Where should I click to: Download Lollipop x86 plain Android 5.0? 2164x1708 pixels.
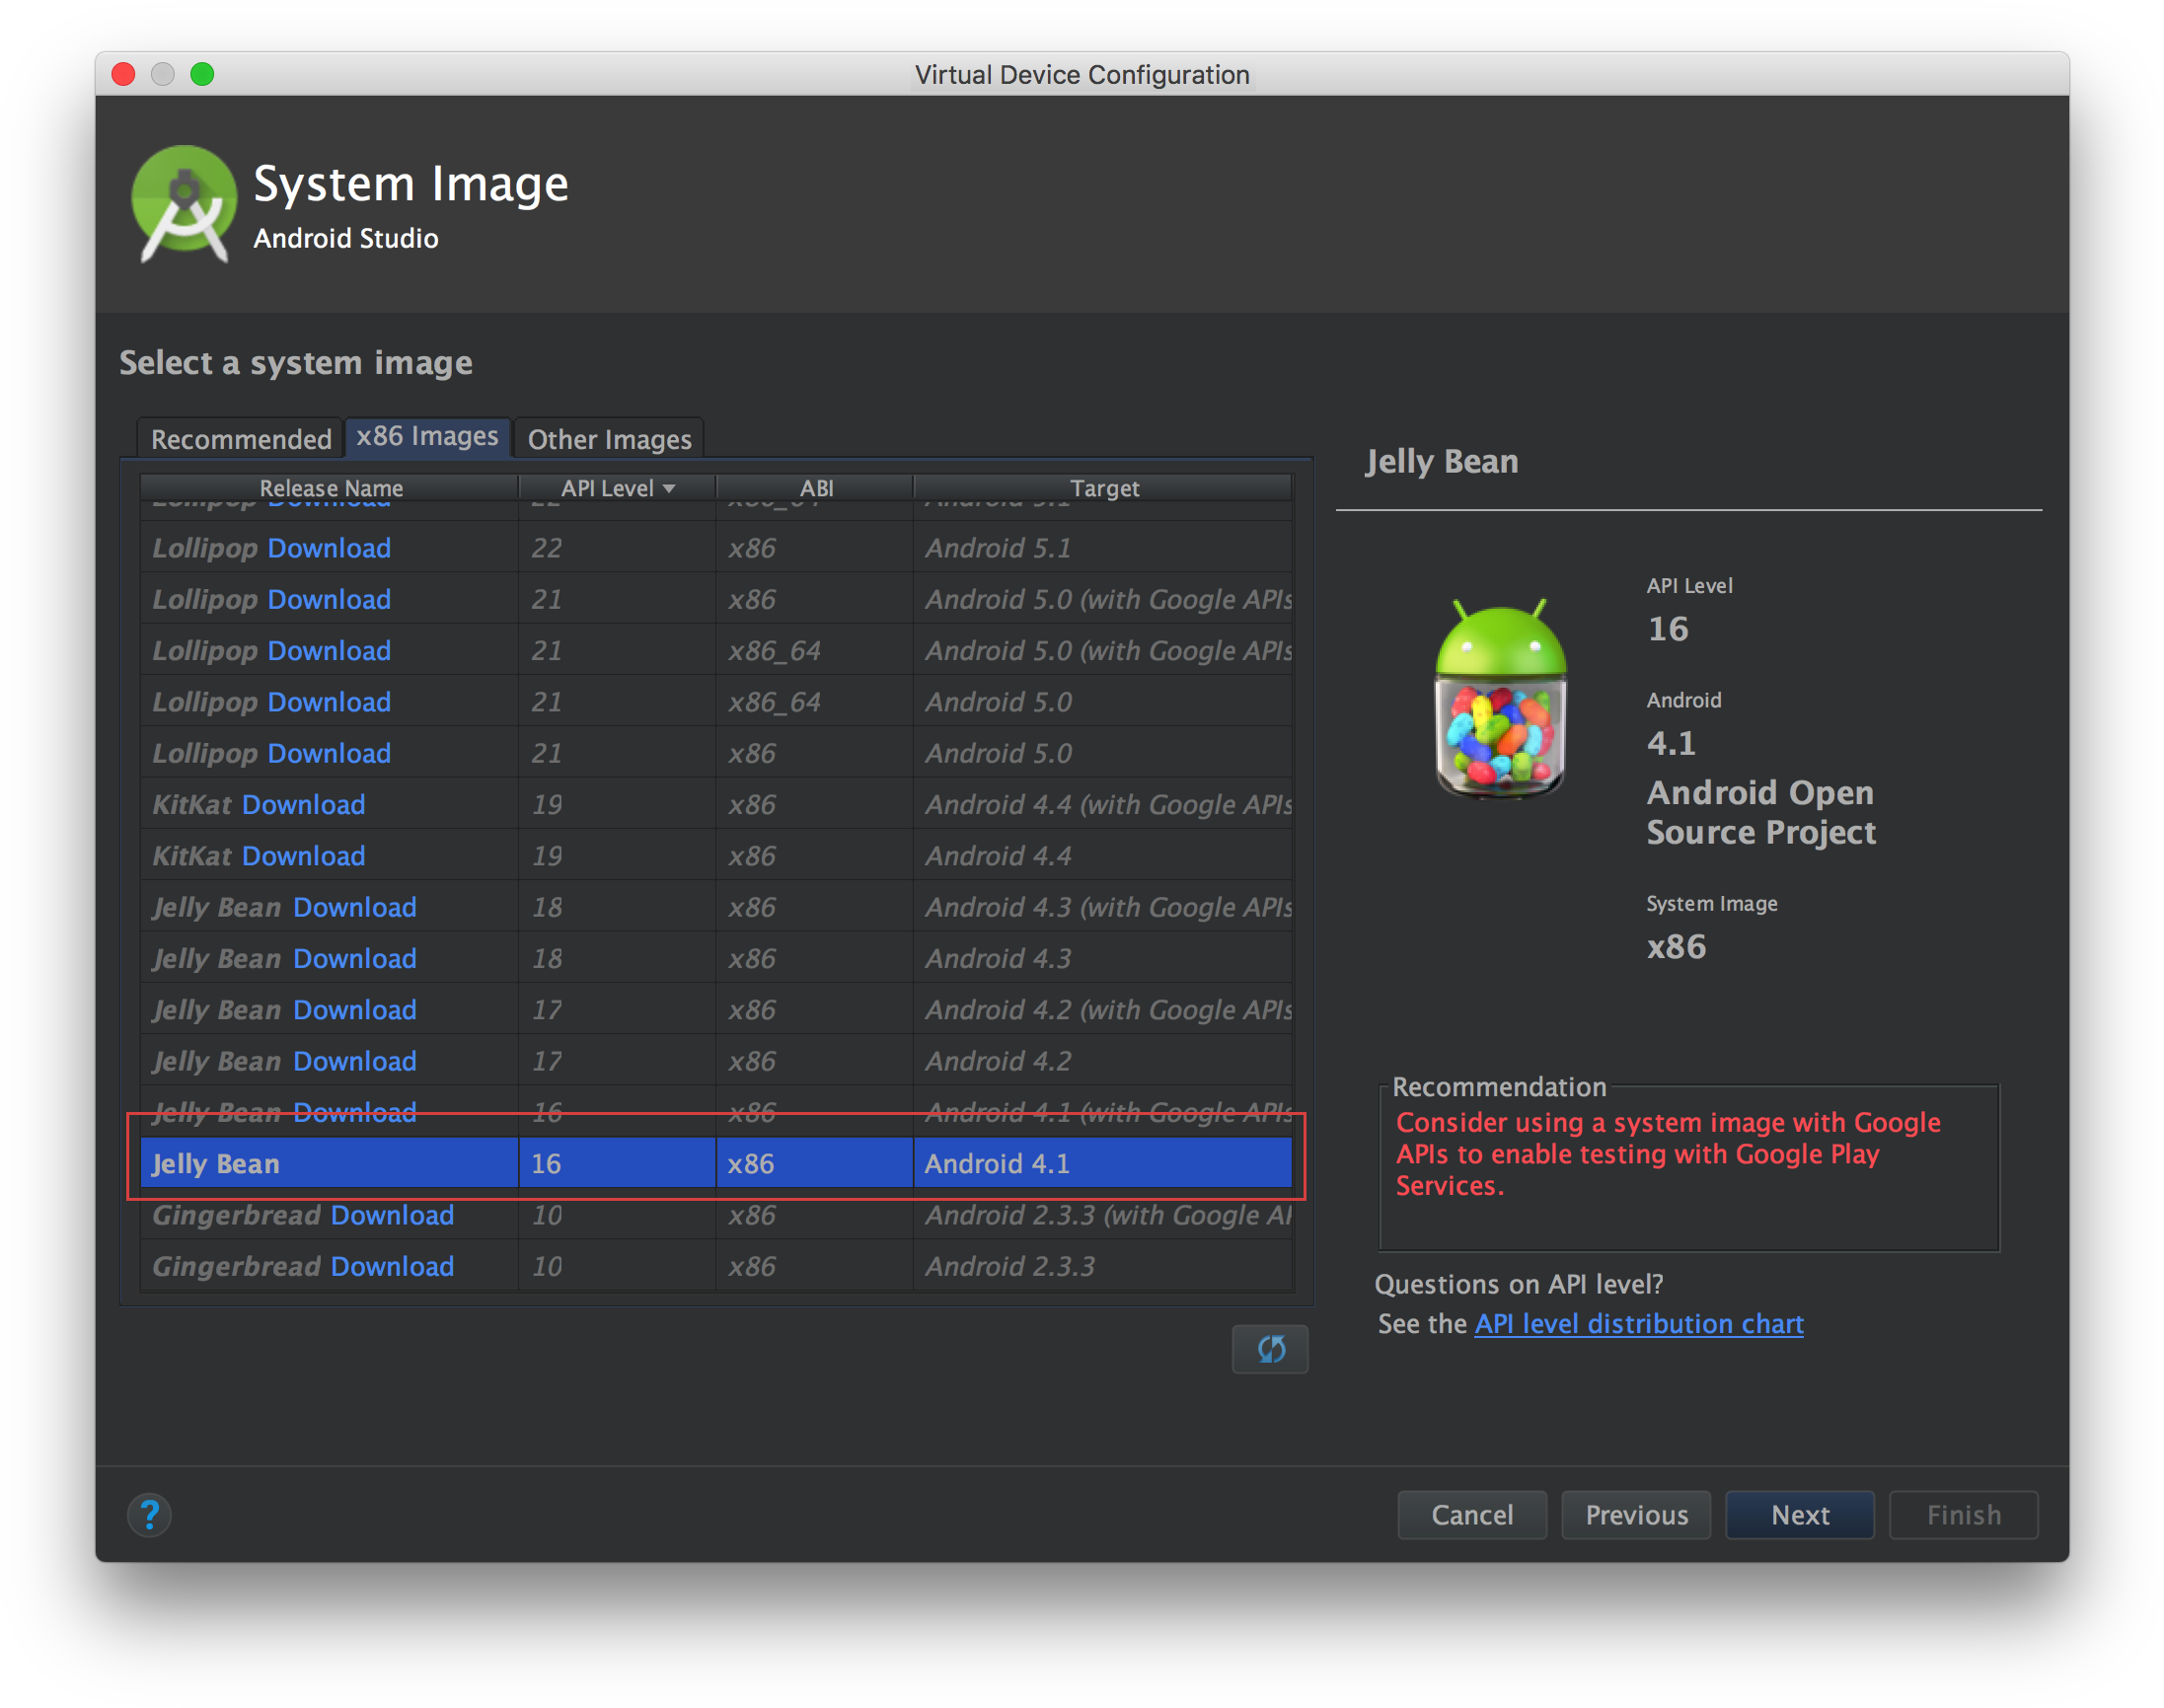click(x=329, y=753)
